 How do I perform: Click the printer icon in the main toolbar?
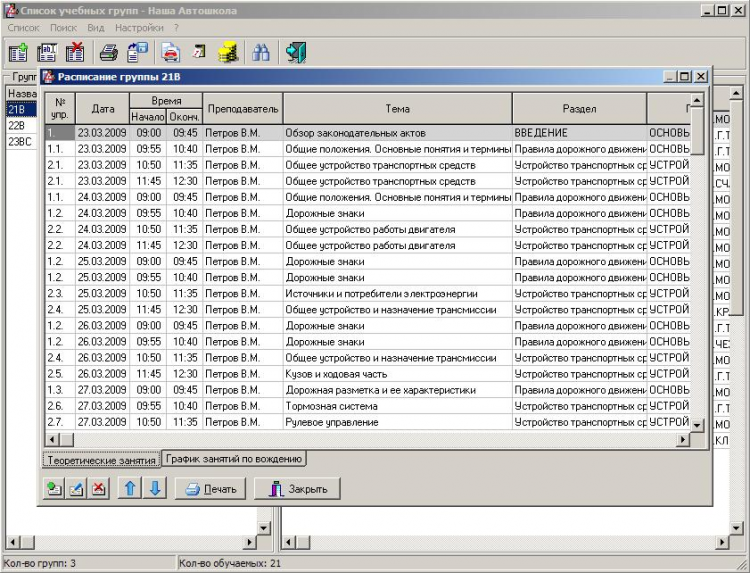tap(108, 54)
